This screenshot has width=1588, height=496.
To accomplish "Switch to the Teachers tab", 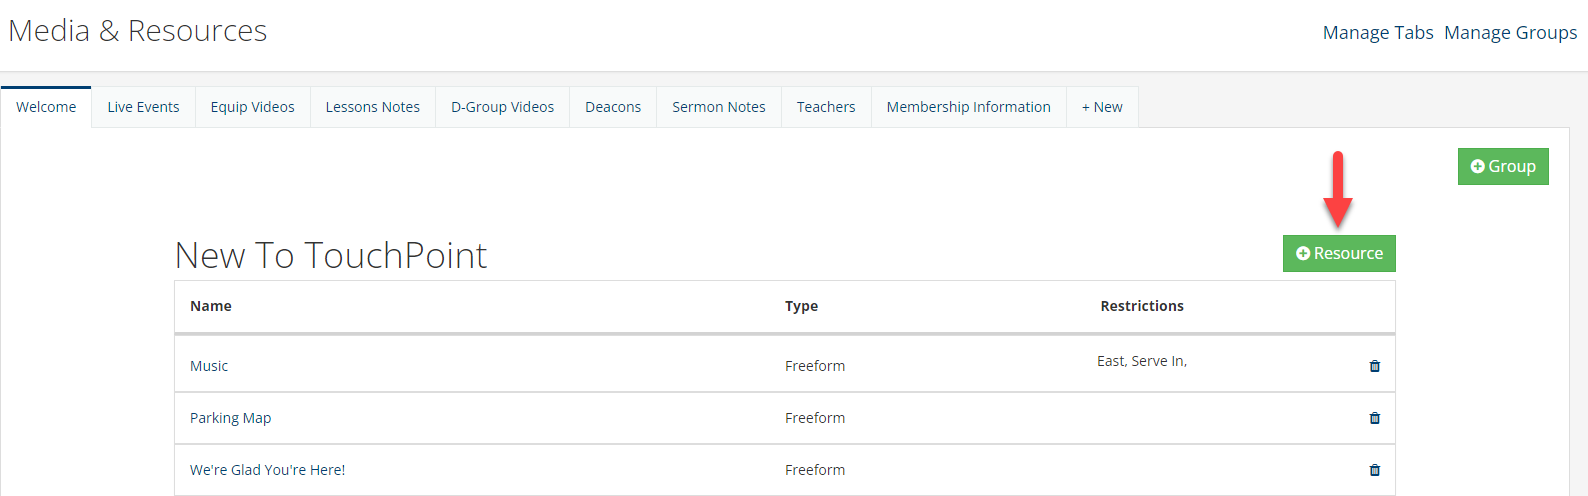I will [826, 107].
